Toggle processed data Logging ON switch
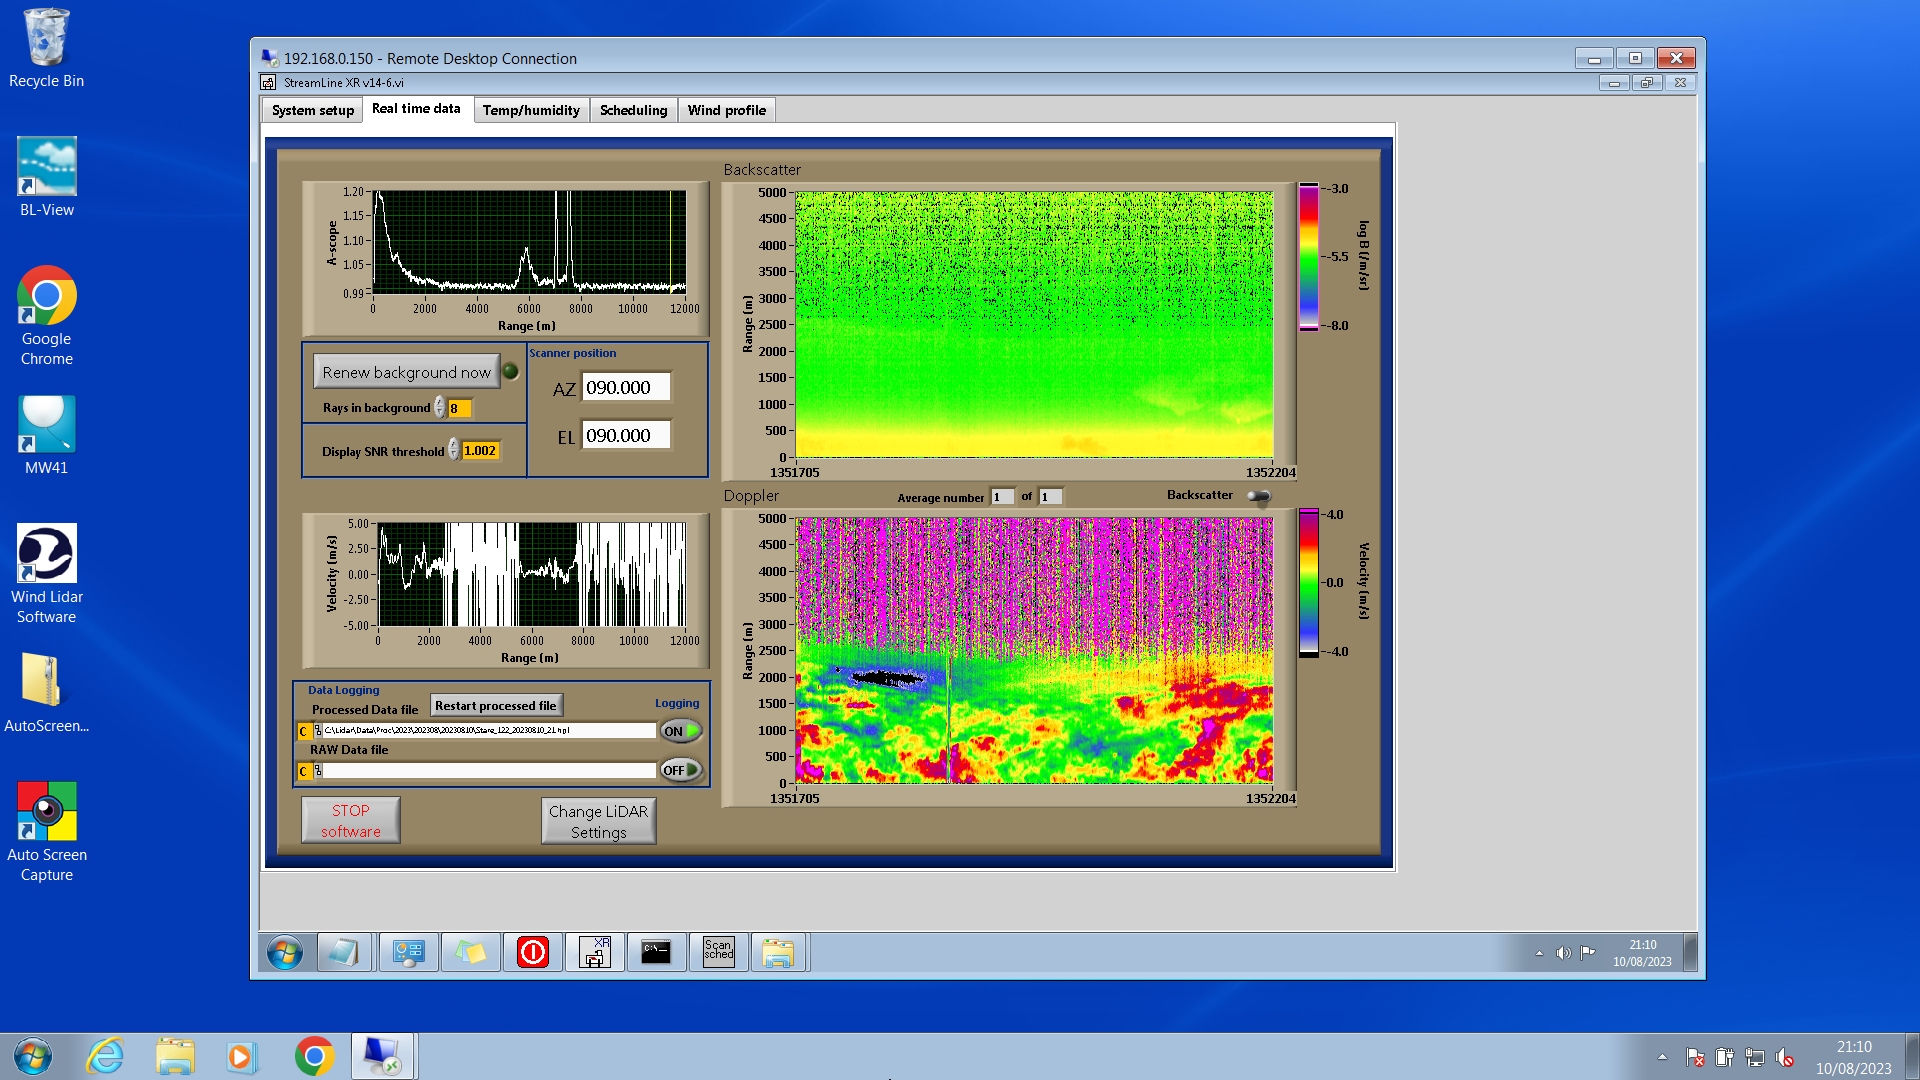Image resolution: width=1920 pixels, height=1080 pixels. point(680,731)
